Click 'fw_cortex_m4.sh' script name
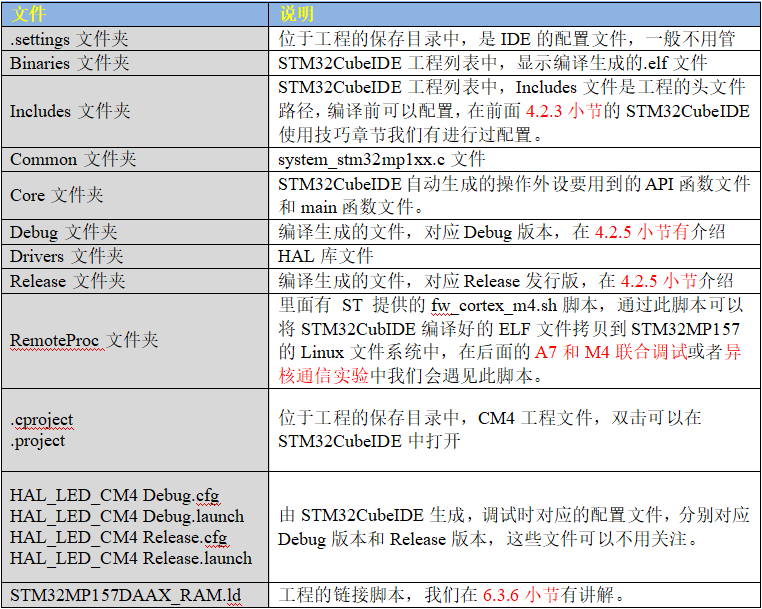 pyautogui.click(x=494, y=306)
